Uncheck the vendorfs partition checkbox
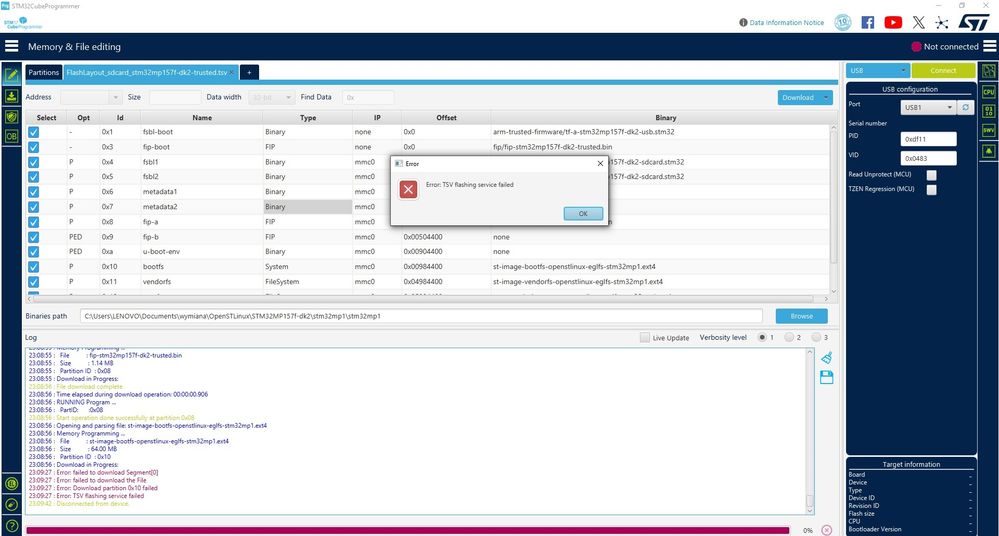This screenshot has height=536, width=999. tap(33, 282)
